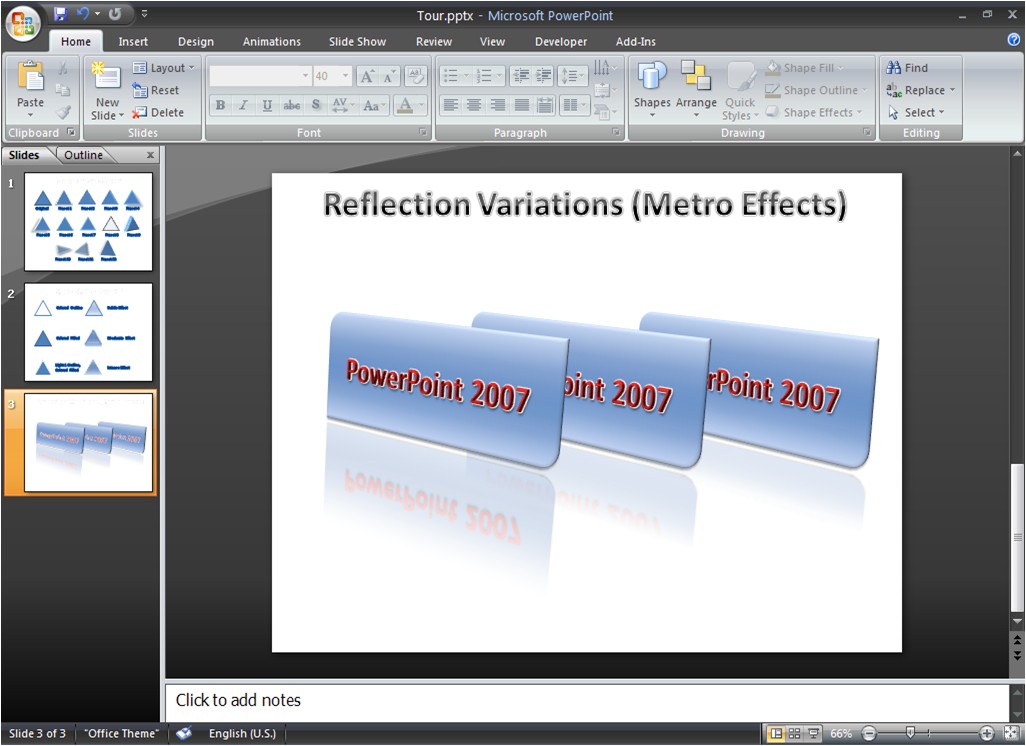The image size is (1026, 746).
Task: Toggle underline formatting
Action: point(267,105)
